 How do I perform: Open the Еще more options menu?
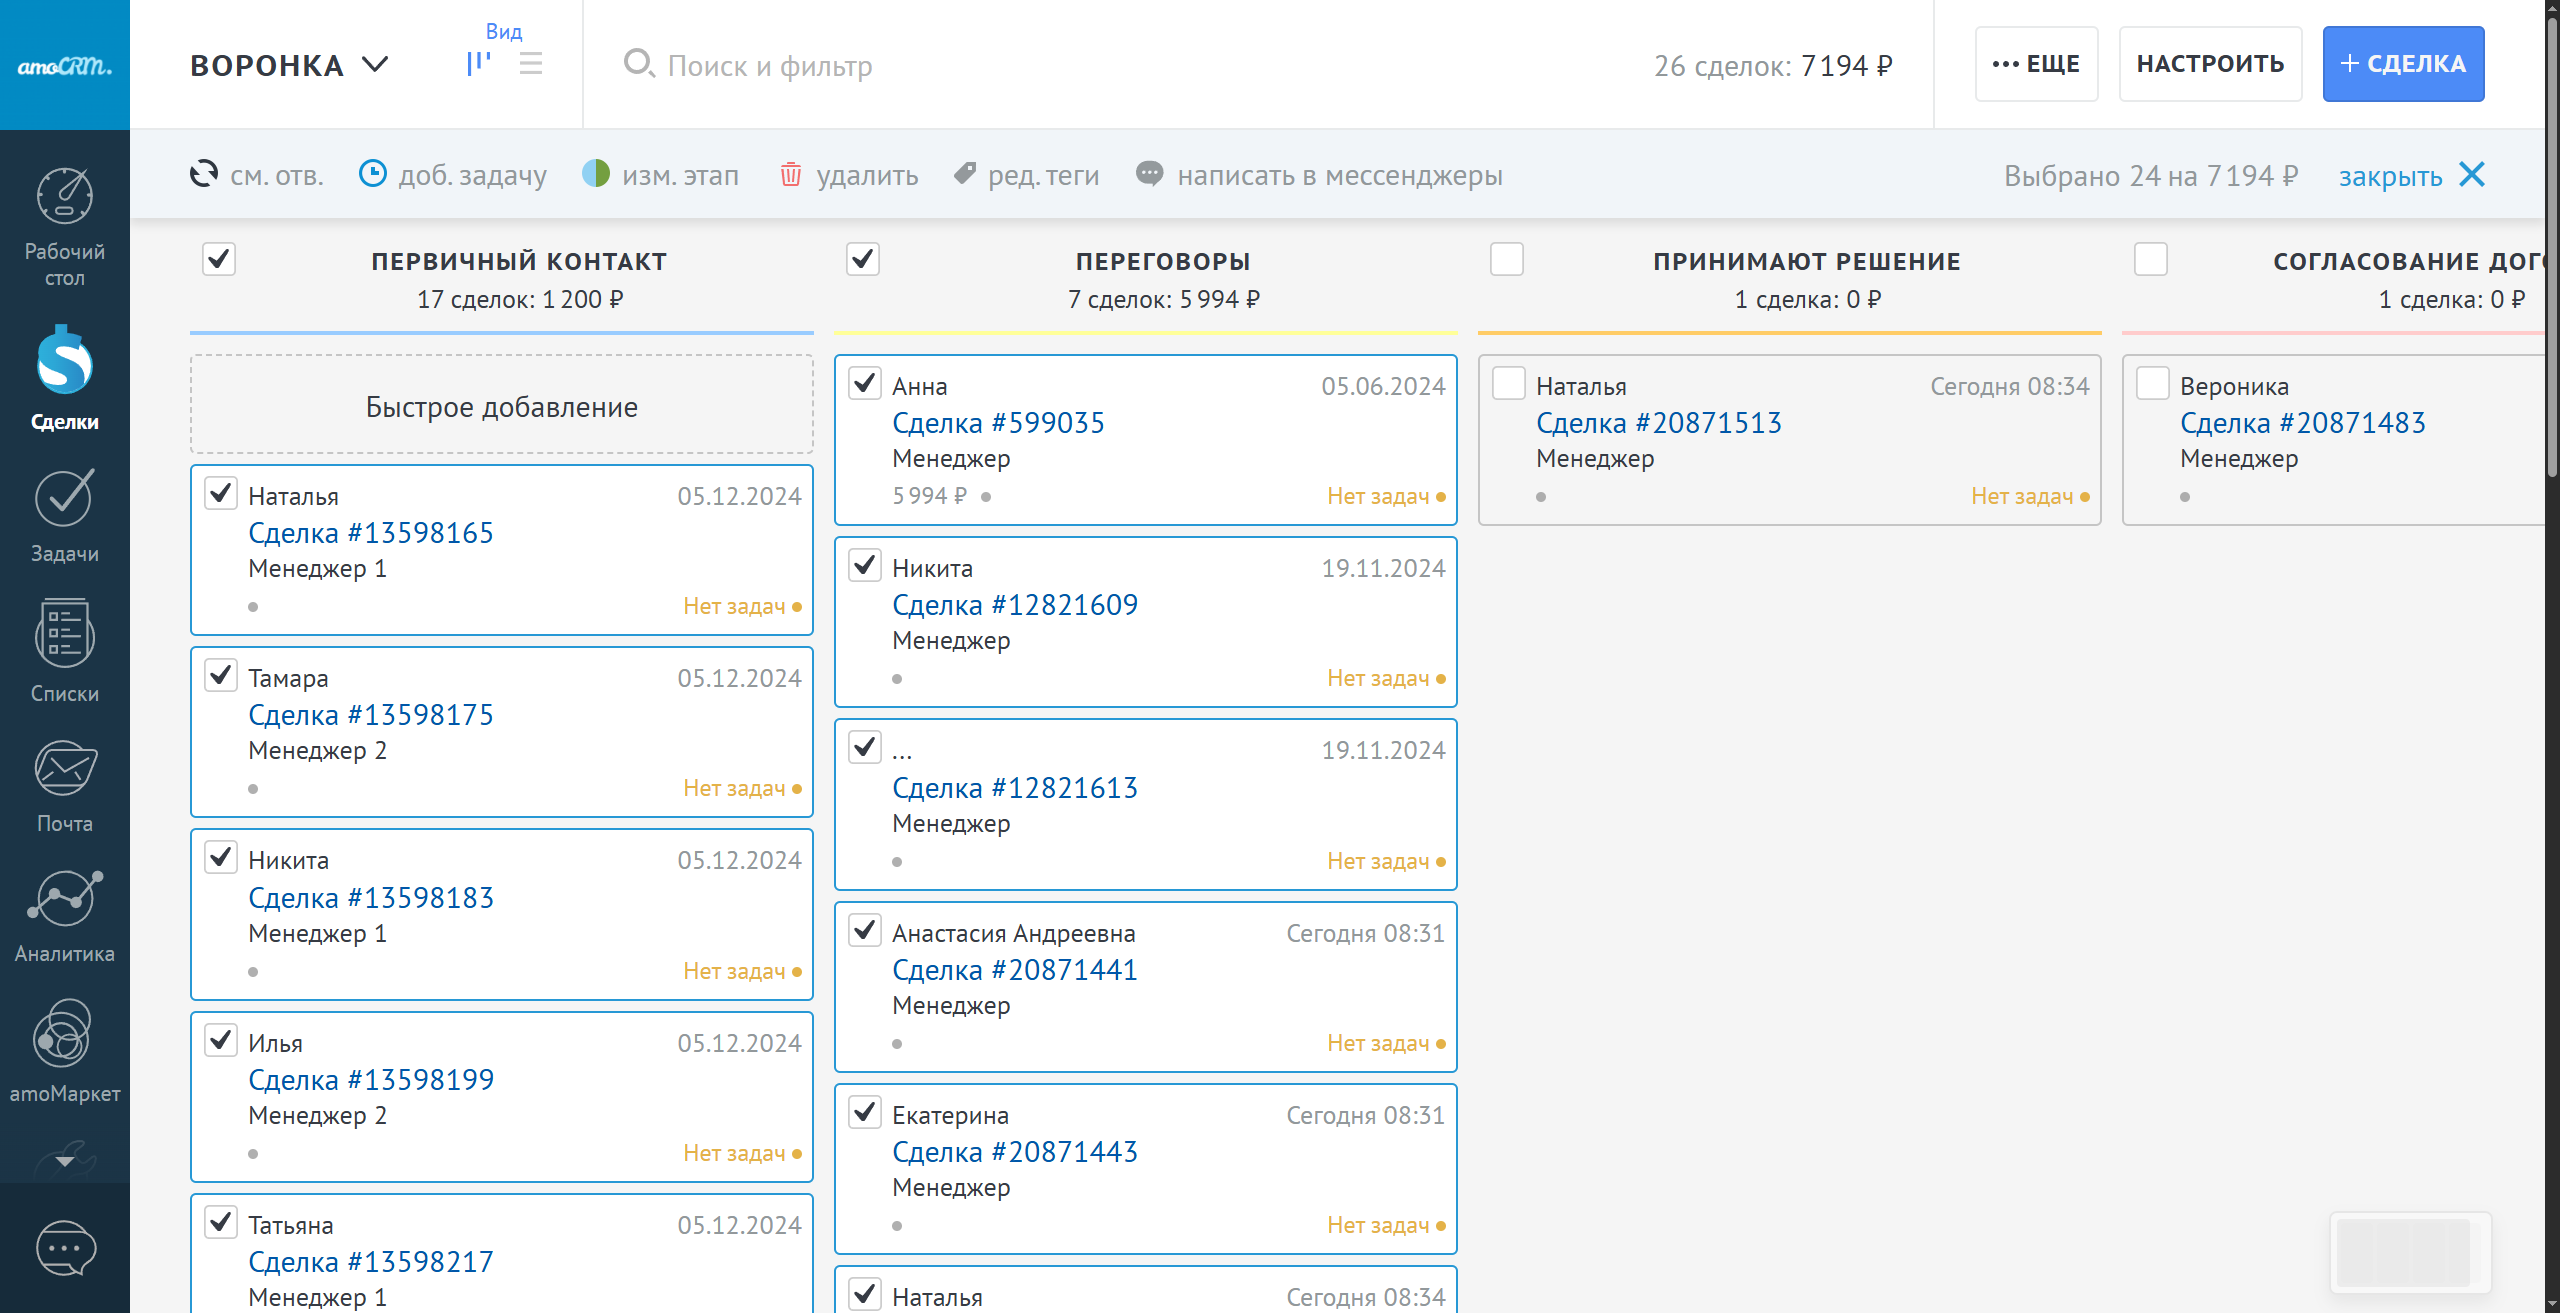tap(2036, 64)
